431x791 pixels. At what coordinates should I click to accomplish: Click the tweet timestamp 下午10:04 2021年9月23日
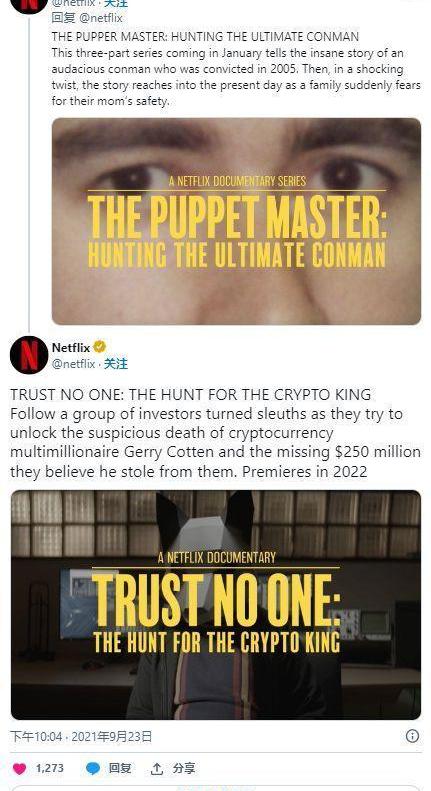coord(81,737)
